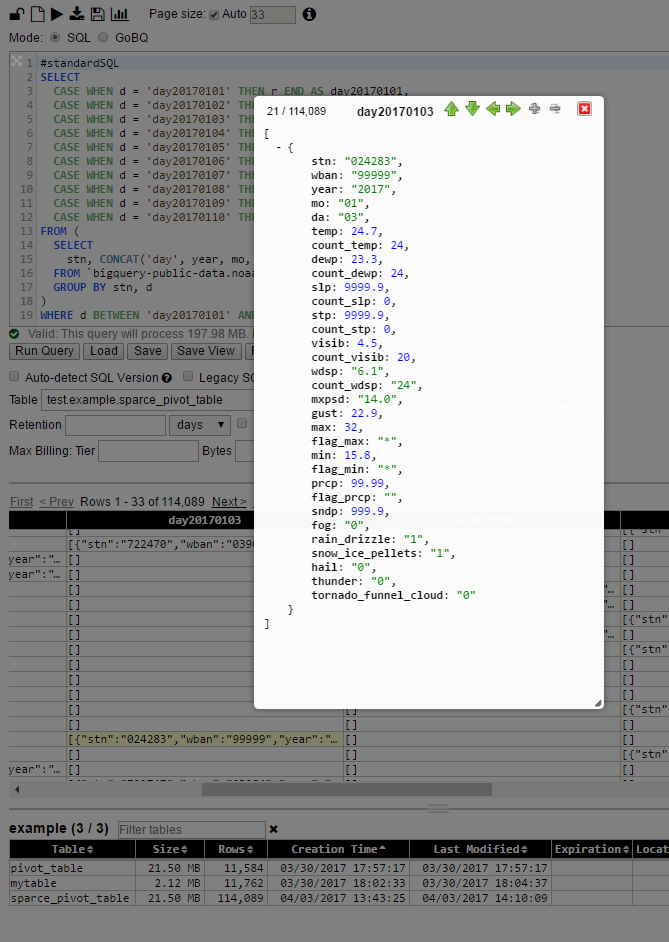The width and height of the screenshot is (669, 942).
Task: Go to First results page
Action: tap(22, 502)
